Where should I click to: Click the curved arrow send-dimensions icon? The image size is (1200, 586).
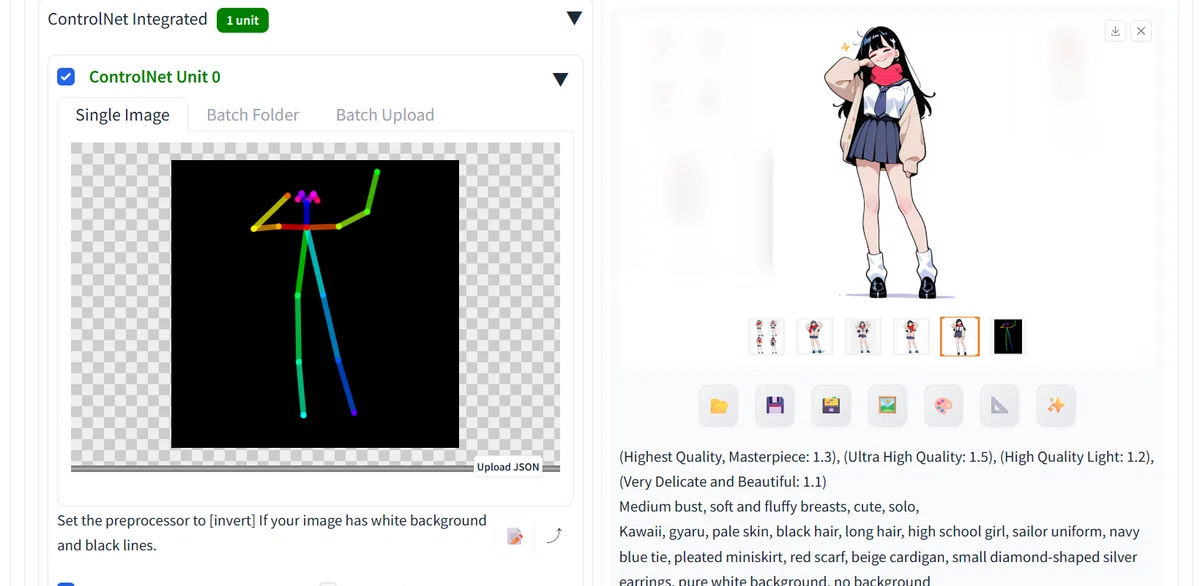coord(555,536)
